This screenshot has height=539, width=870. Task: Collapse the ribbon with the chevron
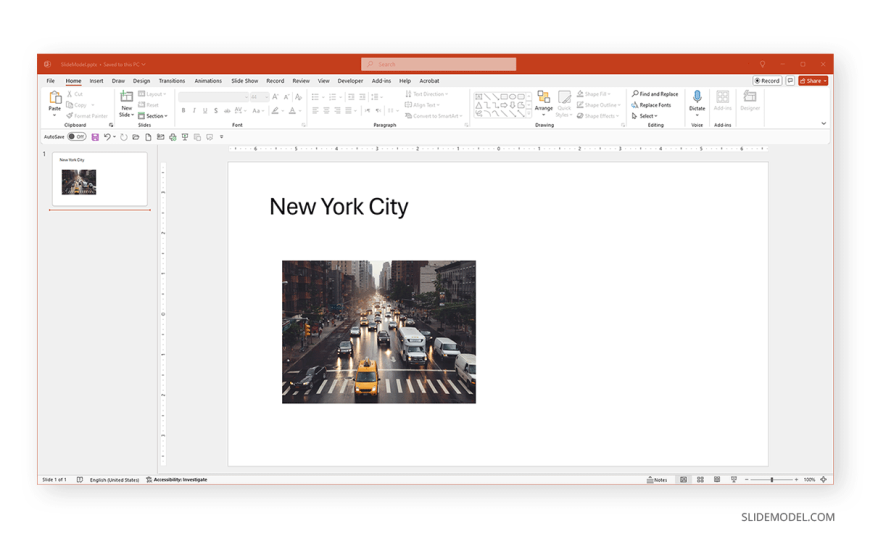click(x=823, y=124)
